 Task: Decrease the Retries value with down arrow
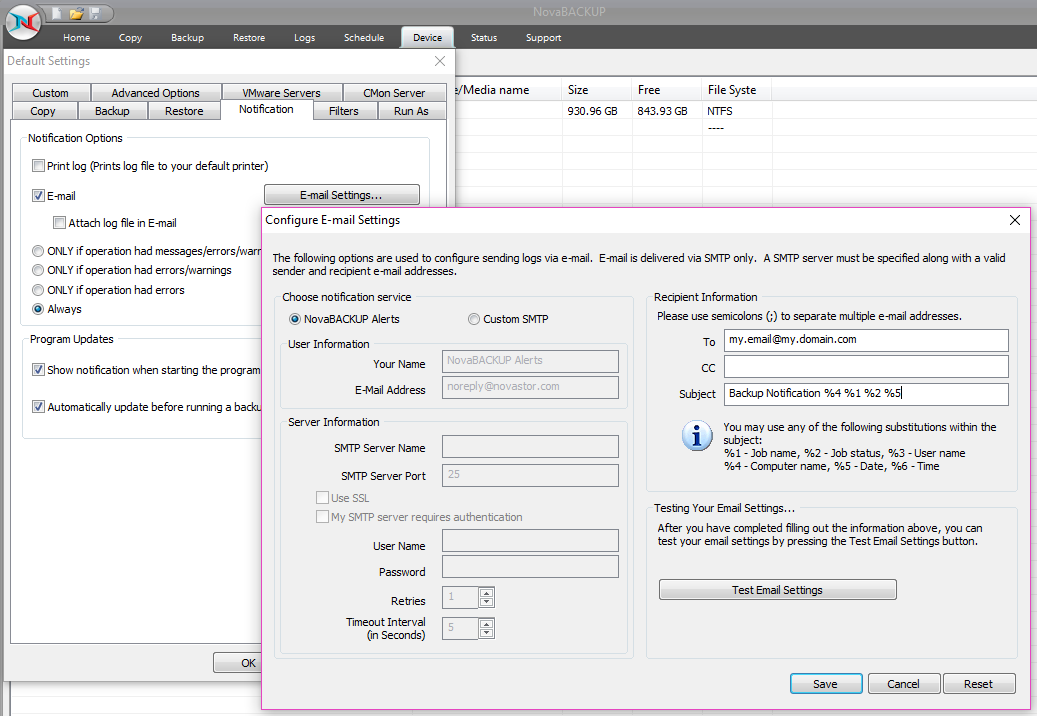(487, 602)
